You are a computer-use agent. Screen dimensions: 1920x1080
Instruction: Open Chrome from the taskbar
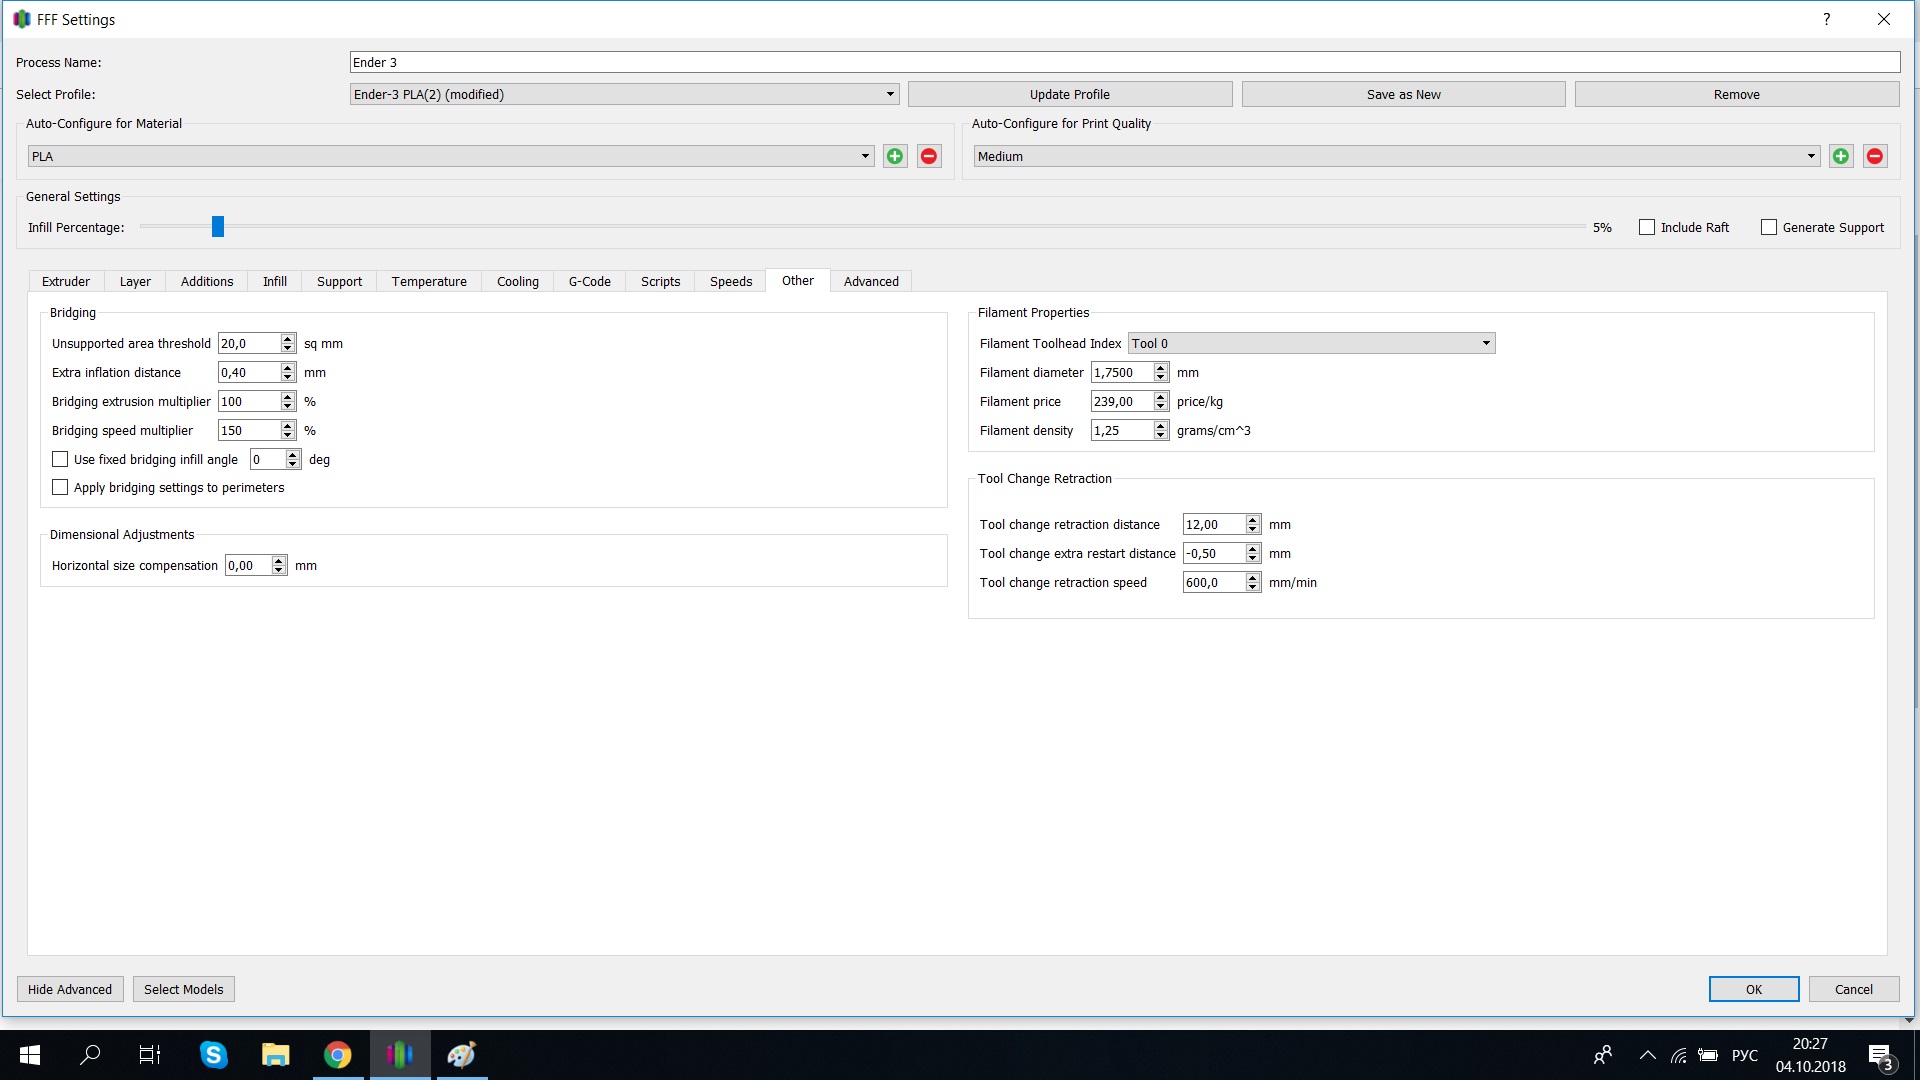coord(338,1055)
